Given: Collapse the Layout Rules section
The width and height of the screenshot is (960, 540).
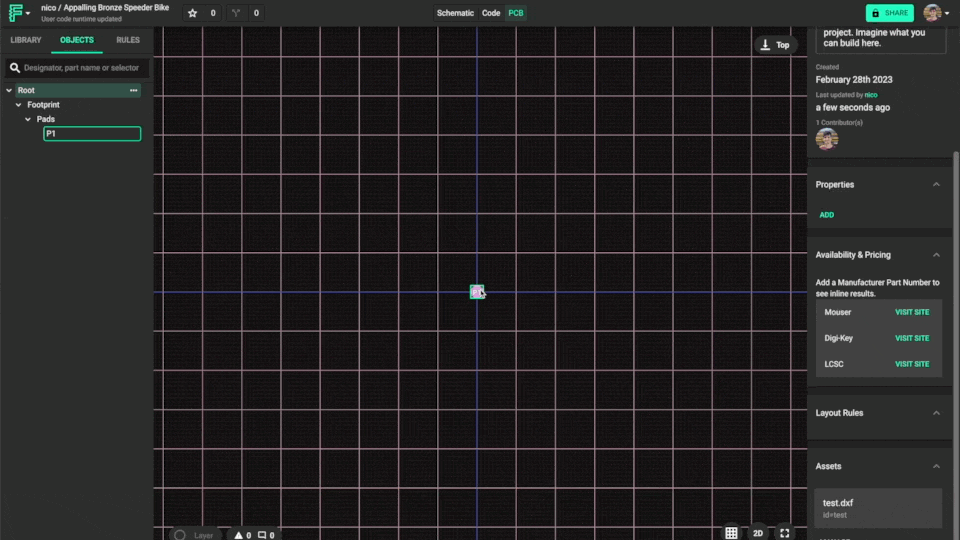Looking at the screenshot, I should point(936,413).
